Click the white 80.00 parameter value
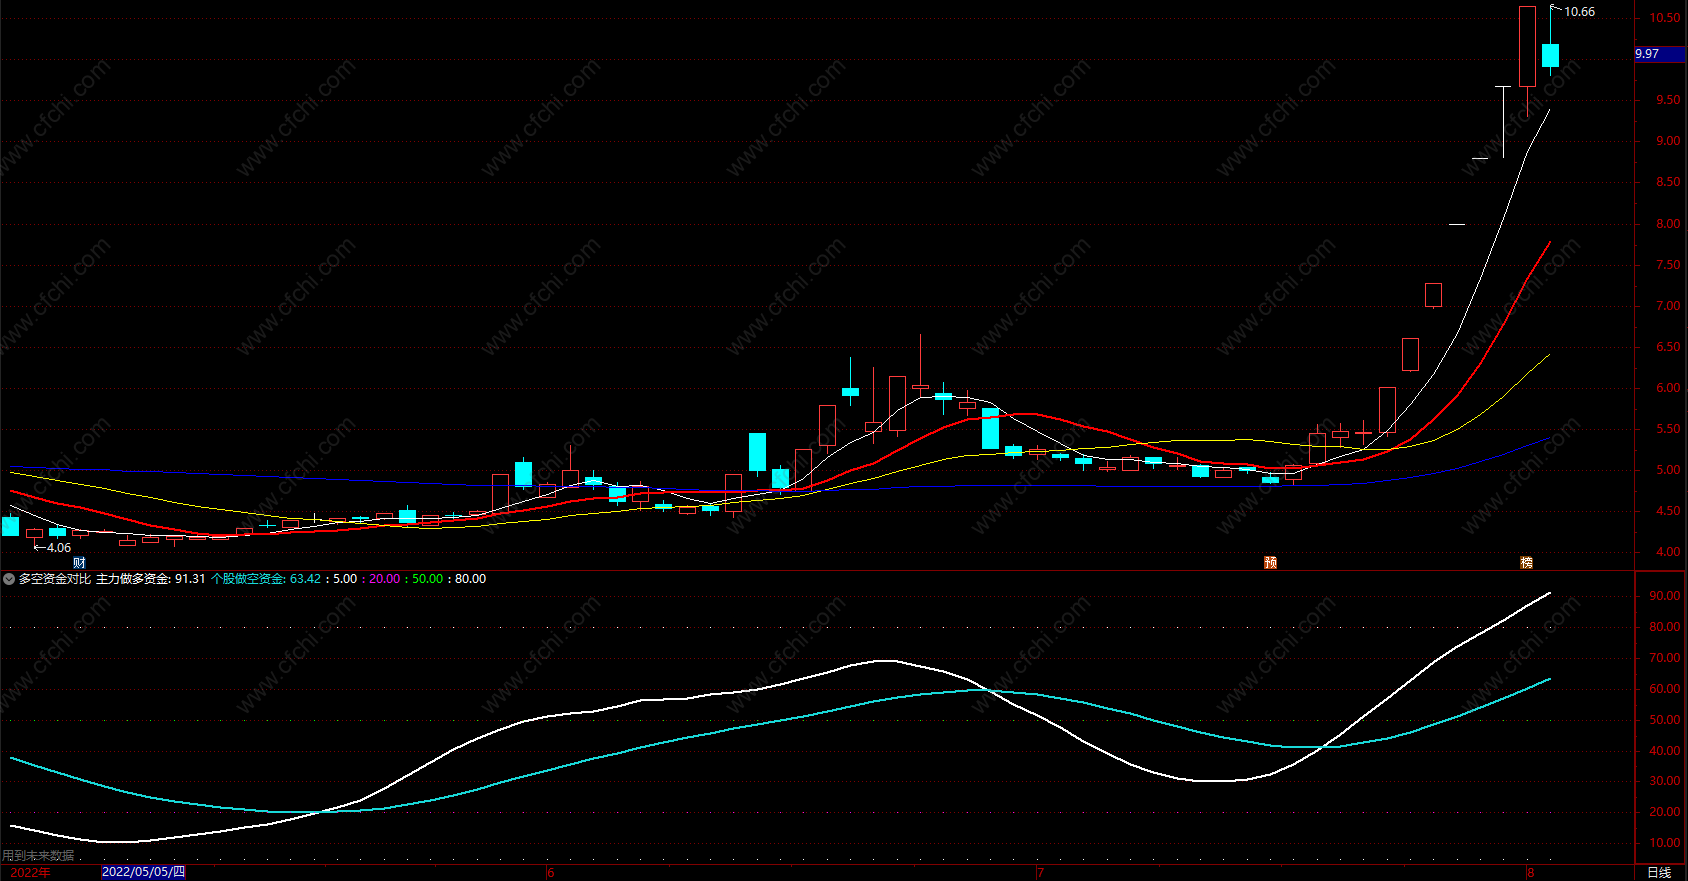This screenshot has width=1688, height=881. tap(470, 579)
